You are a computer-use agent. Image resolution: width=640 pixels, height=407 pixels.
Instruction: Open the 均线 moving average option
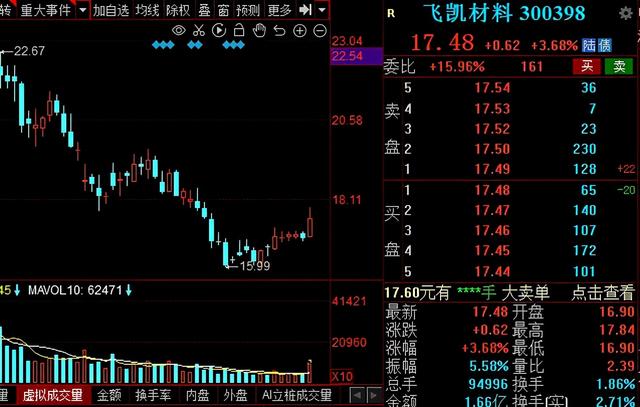coord(147,10)
